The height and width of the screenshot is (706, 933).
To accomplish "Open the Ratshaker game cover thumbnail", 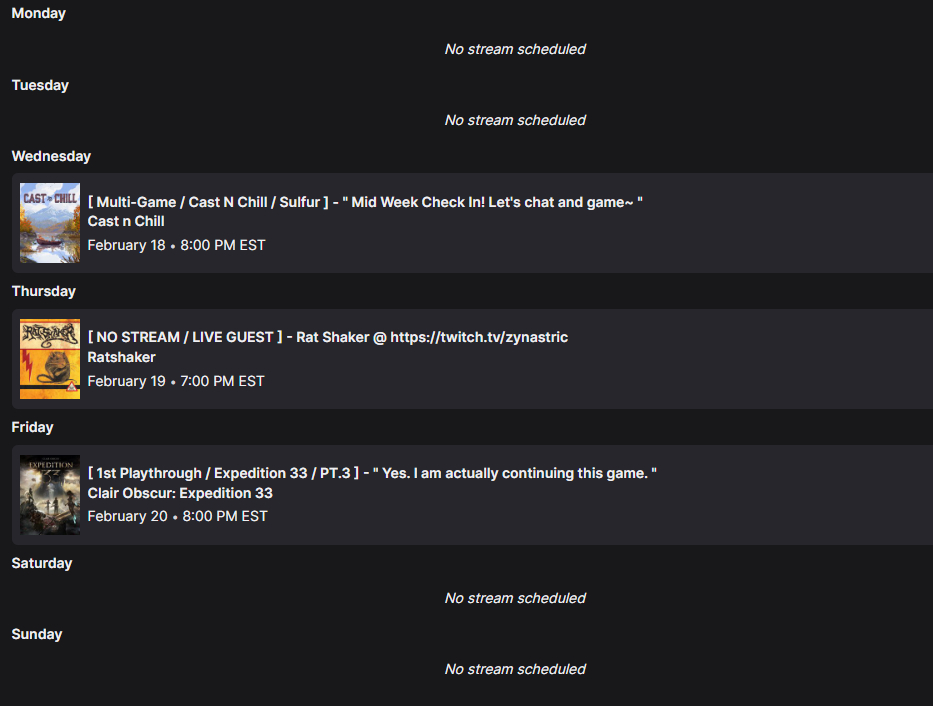I will coord(50,359).
